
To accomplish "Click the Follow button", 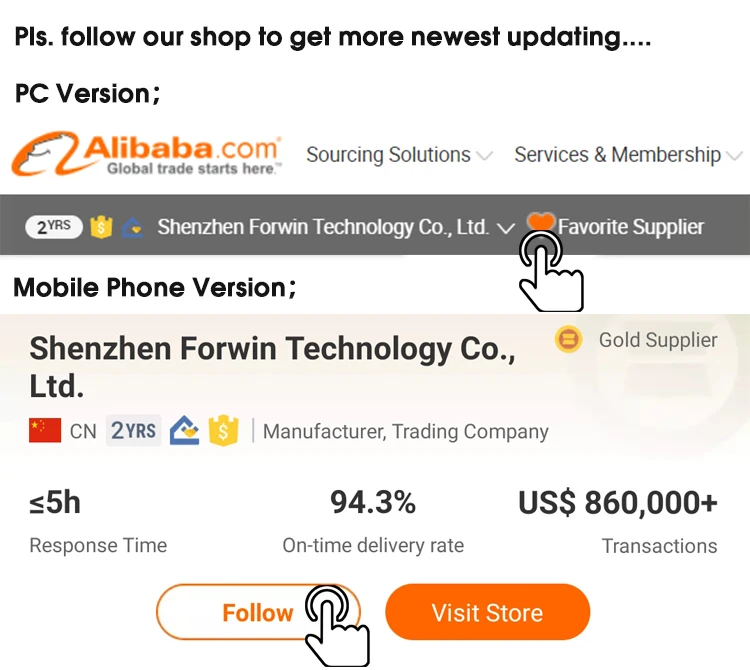I will pos(258,612).
